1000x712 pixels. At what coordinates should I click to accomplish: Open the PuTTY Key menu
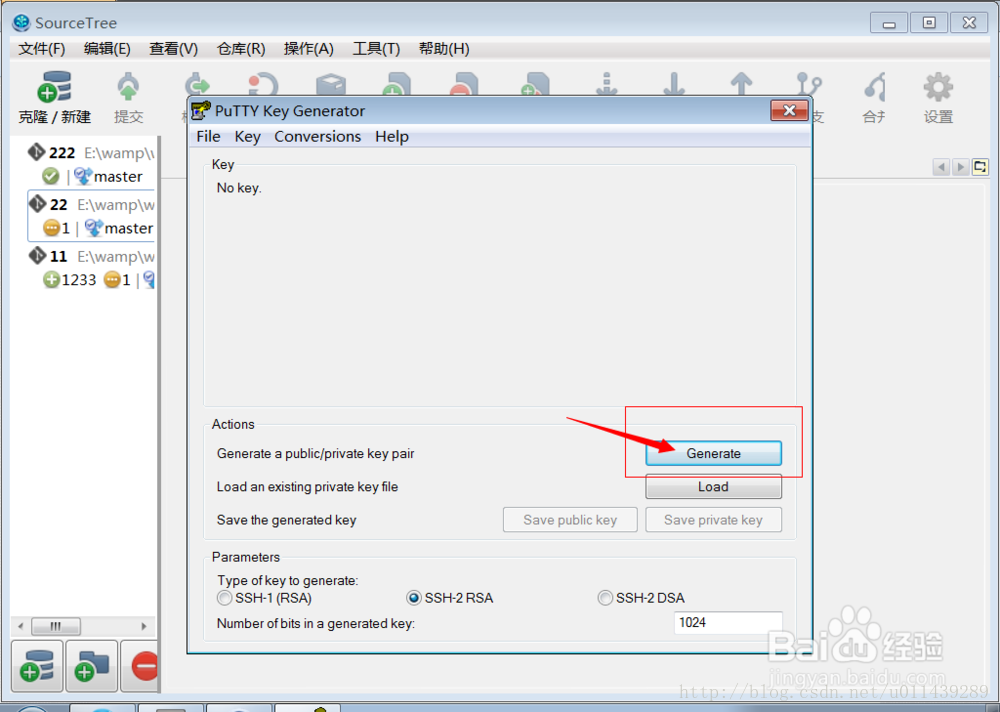point(247,137)
